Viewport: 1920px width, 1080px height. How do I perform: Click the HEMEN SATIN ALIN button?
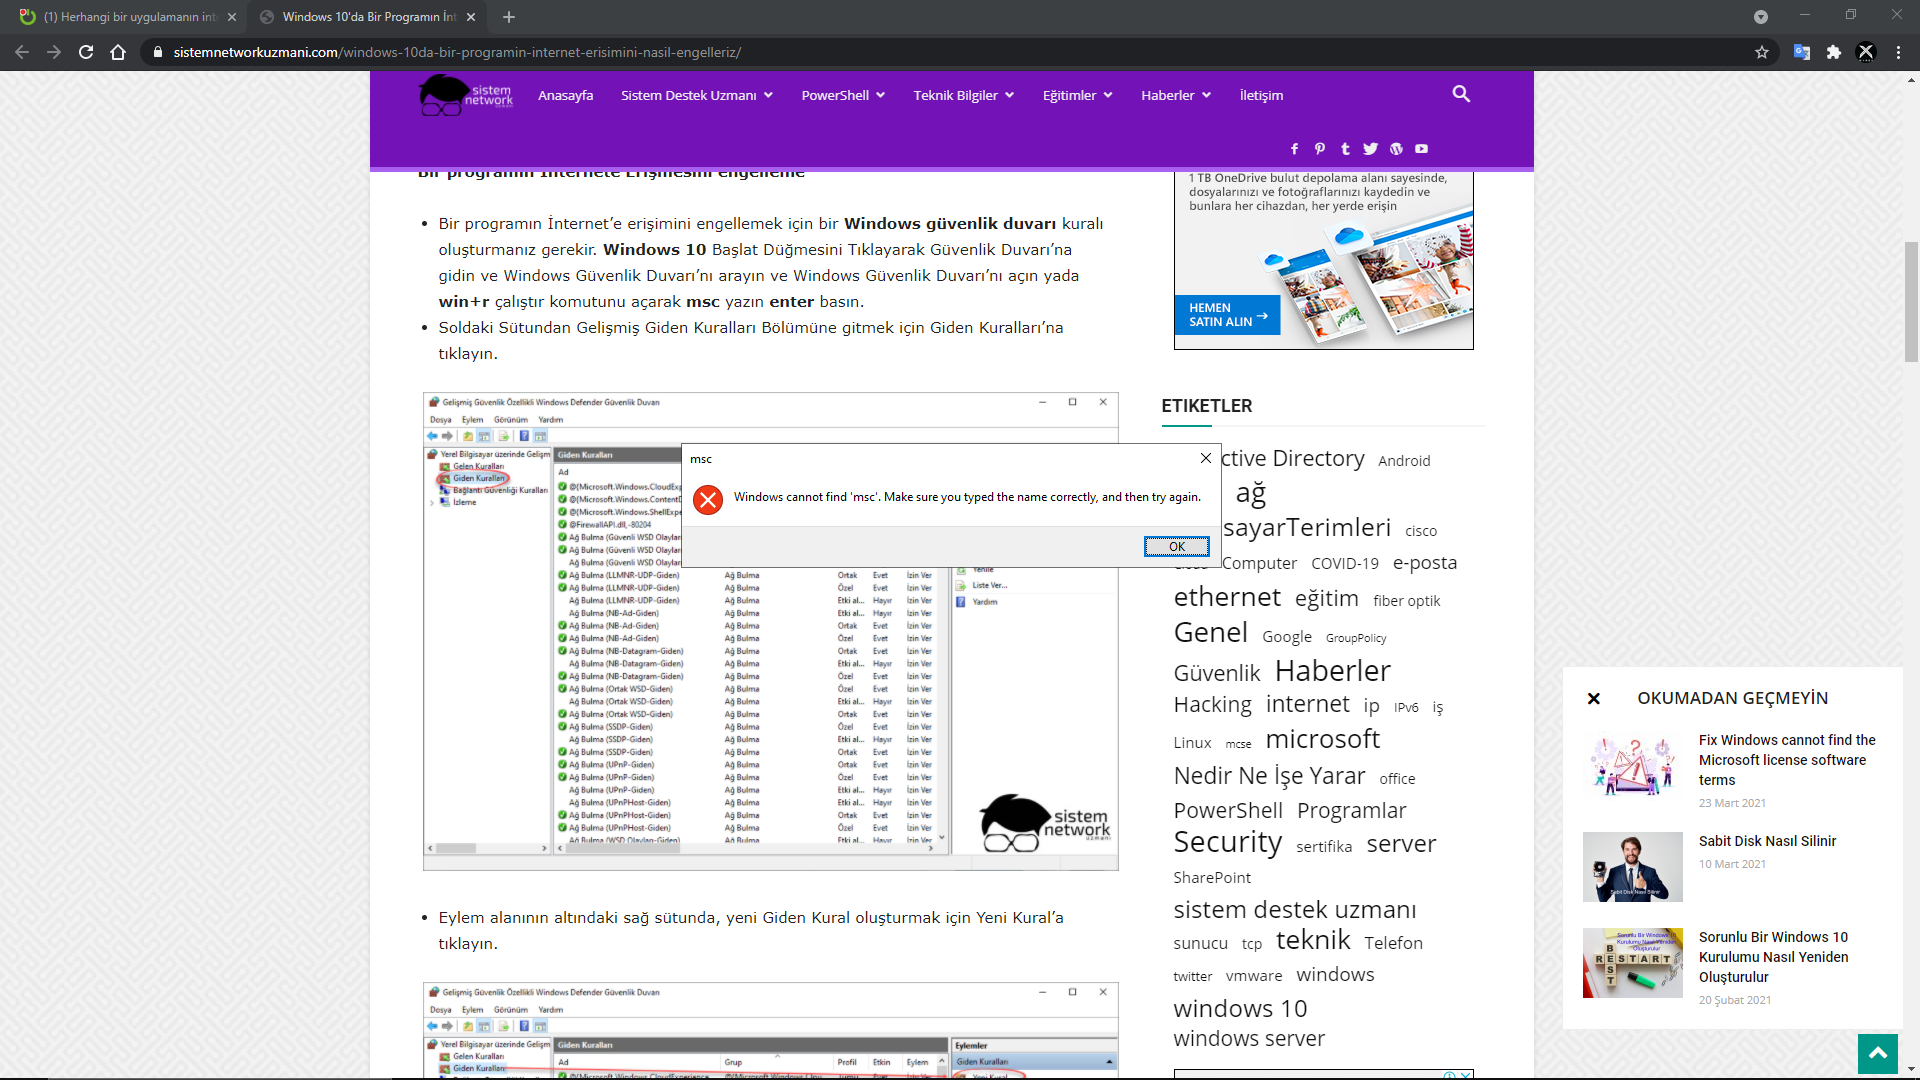[1227, 315]
